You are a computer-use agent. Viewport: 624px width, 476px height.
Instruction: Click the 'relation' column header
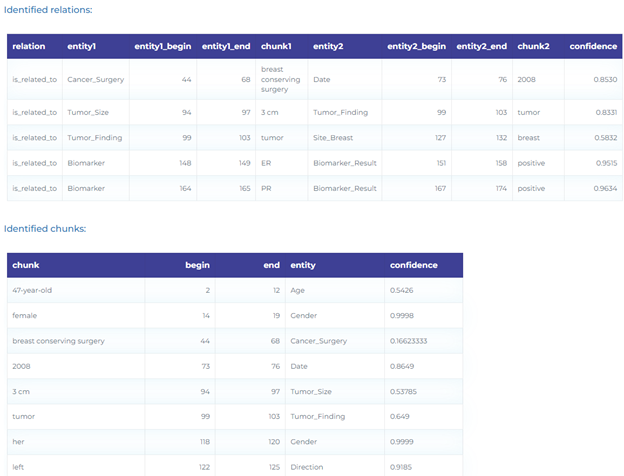click(x=29, y=46)
